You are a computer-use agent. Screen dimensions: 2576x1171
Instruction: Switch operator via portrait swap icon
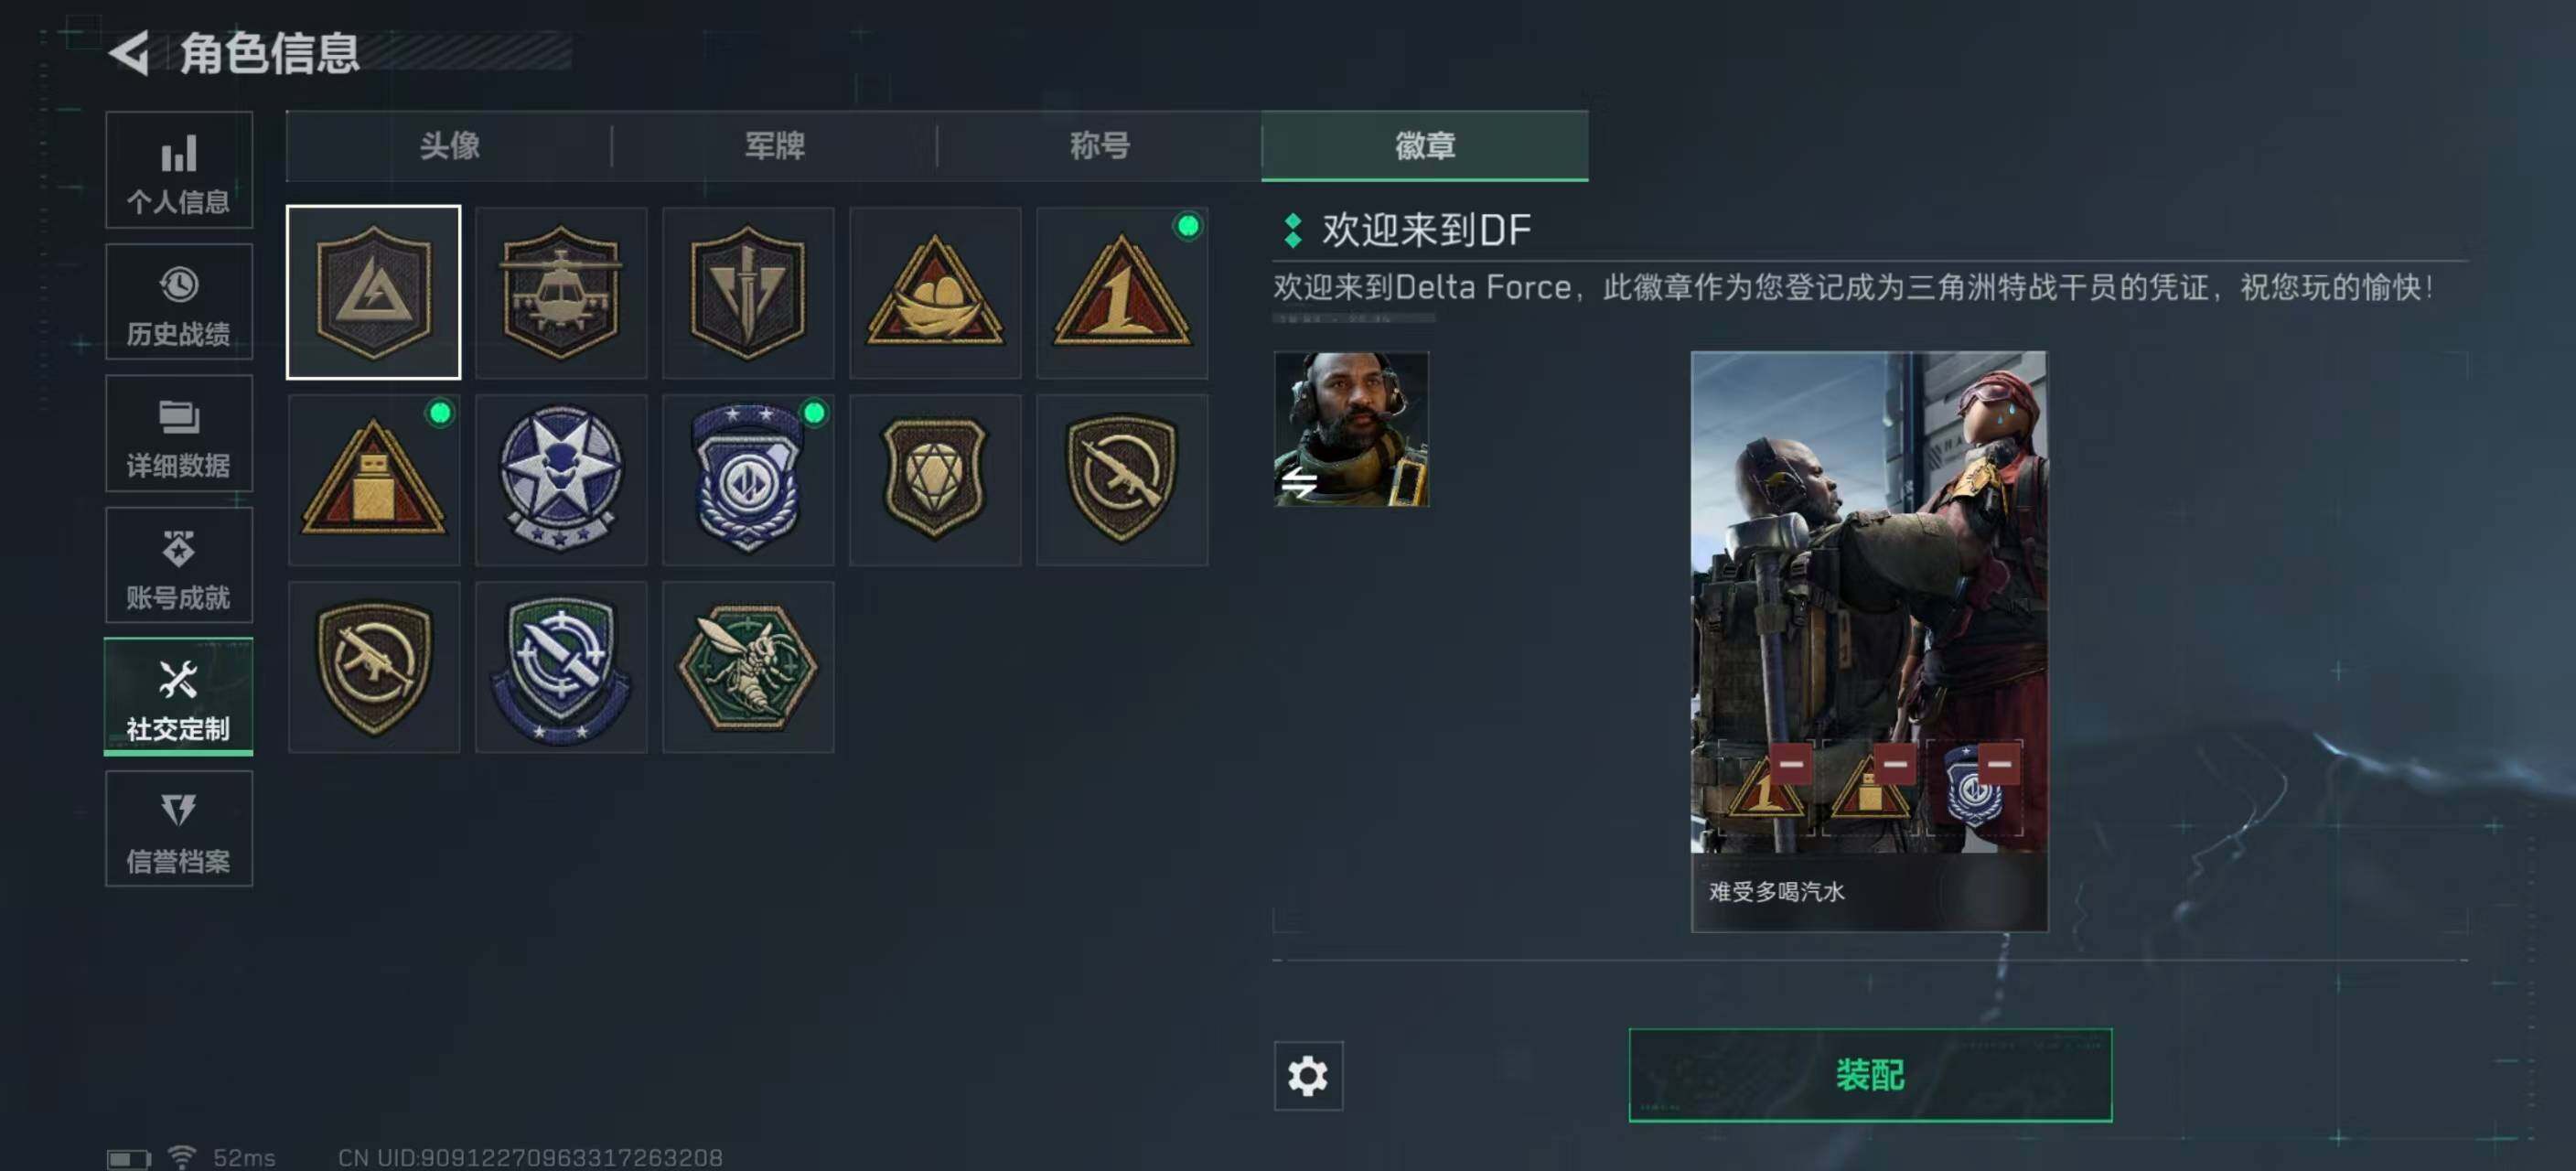(x=1300, y=484)
